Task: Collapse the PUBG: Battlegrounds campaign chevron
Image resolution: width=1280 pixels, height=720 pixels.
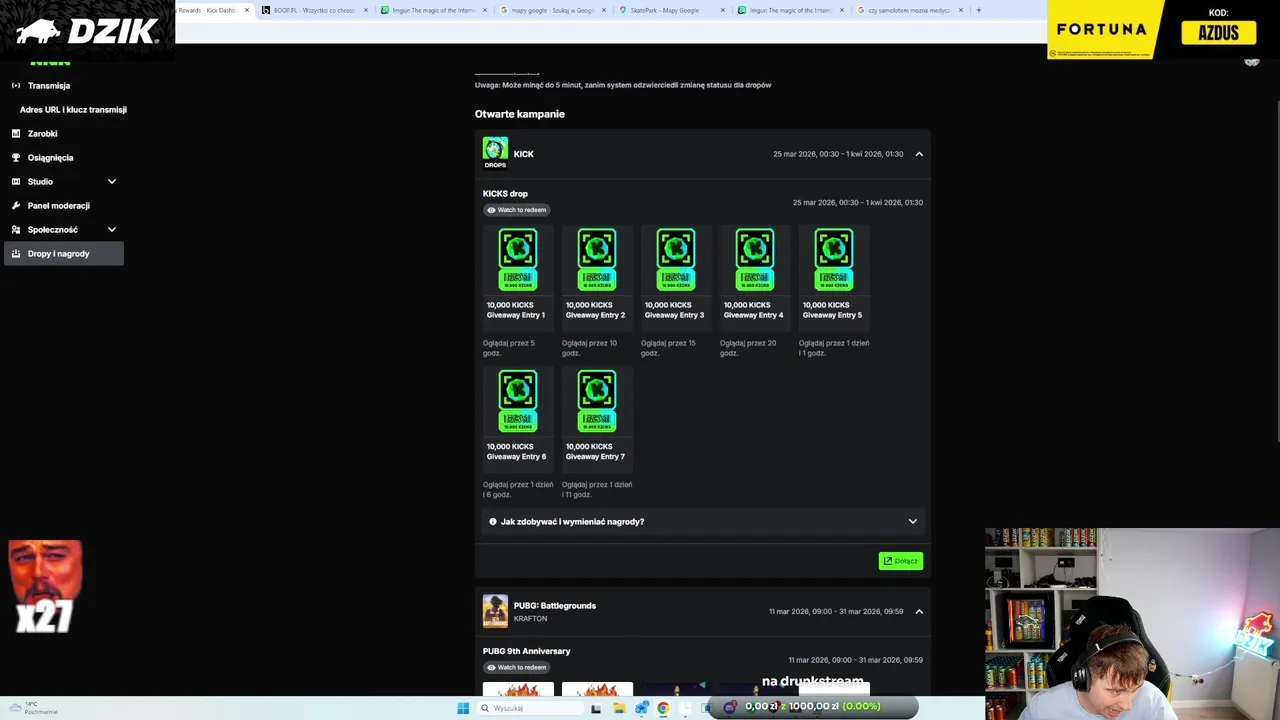Action: (919, 611)
